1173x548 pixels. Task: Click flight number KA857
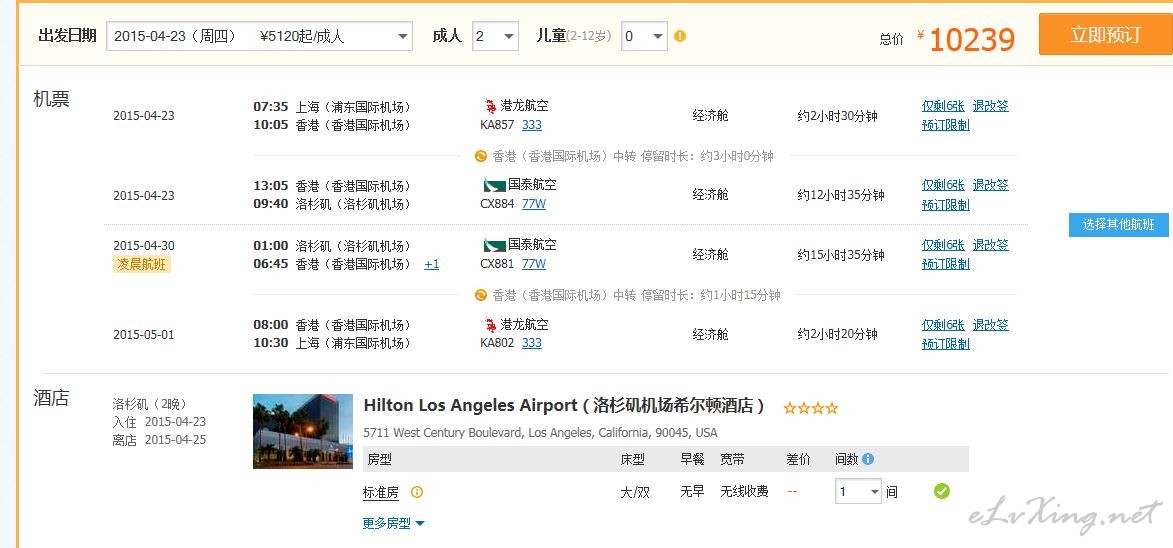tap(497, 125)
